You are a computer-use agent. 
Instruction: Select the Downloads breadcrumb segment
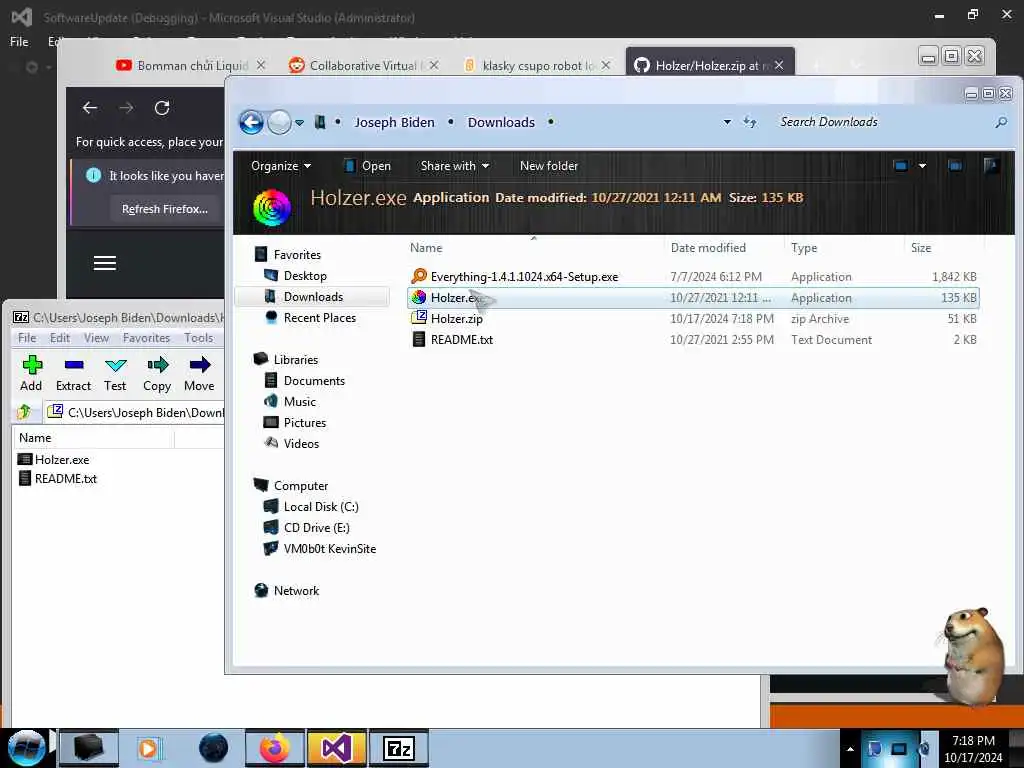point(501,122)
